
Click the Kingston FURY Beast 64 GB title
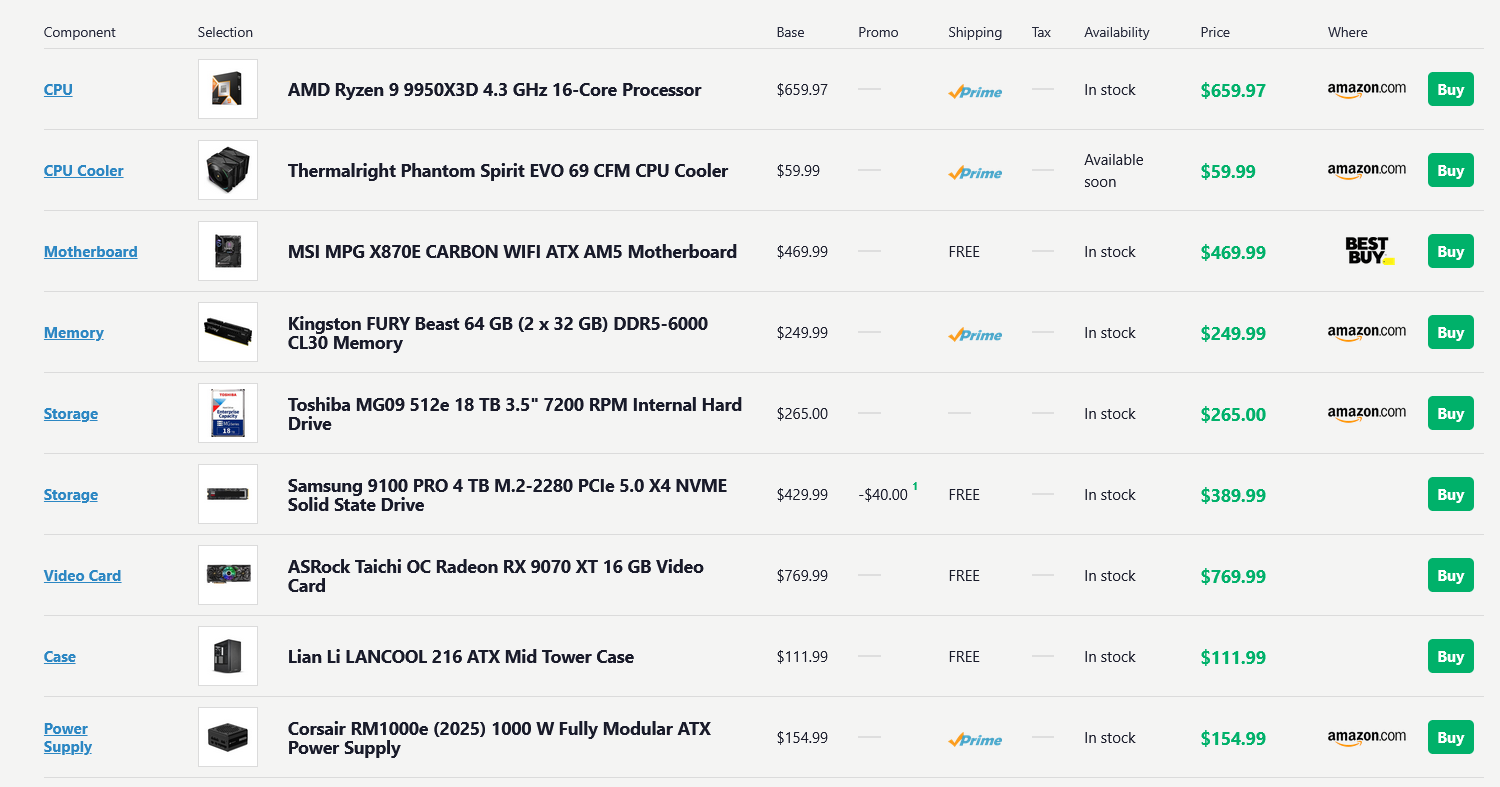point(498,333)
